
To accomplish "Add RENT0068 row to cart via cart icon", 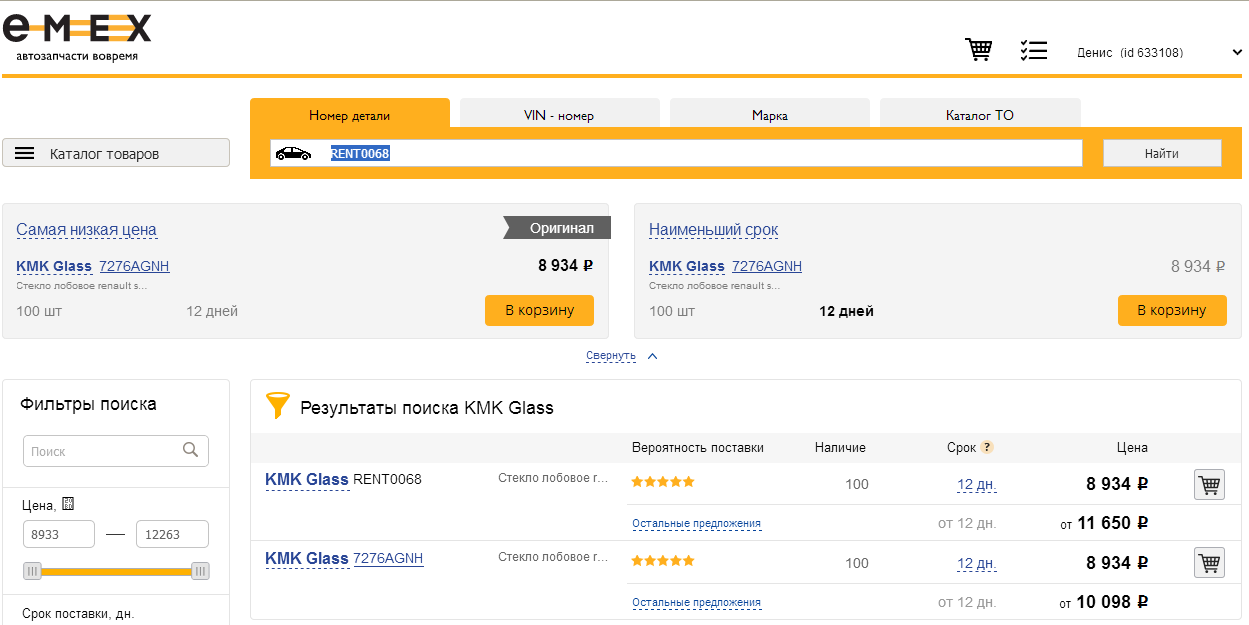I will pyautogui.click(x=1209, y=485).
